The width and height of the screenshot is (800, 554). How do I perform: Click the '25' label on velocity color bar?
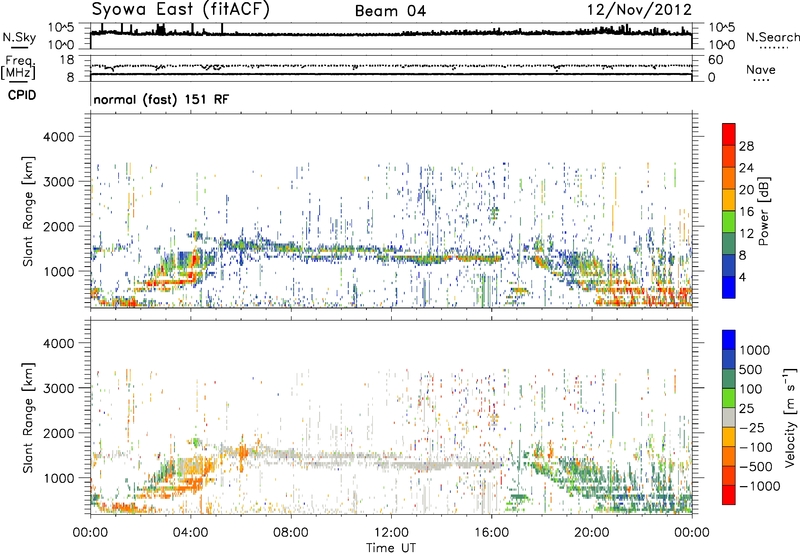pos(747,409)
